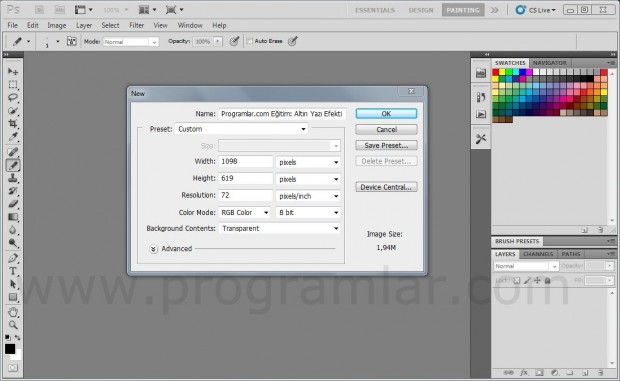
Task: Toggle the Brush panel button in the options bar
Action: [x=71, y=41]
